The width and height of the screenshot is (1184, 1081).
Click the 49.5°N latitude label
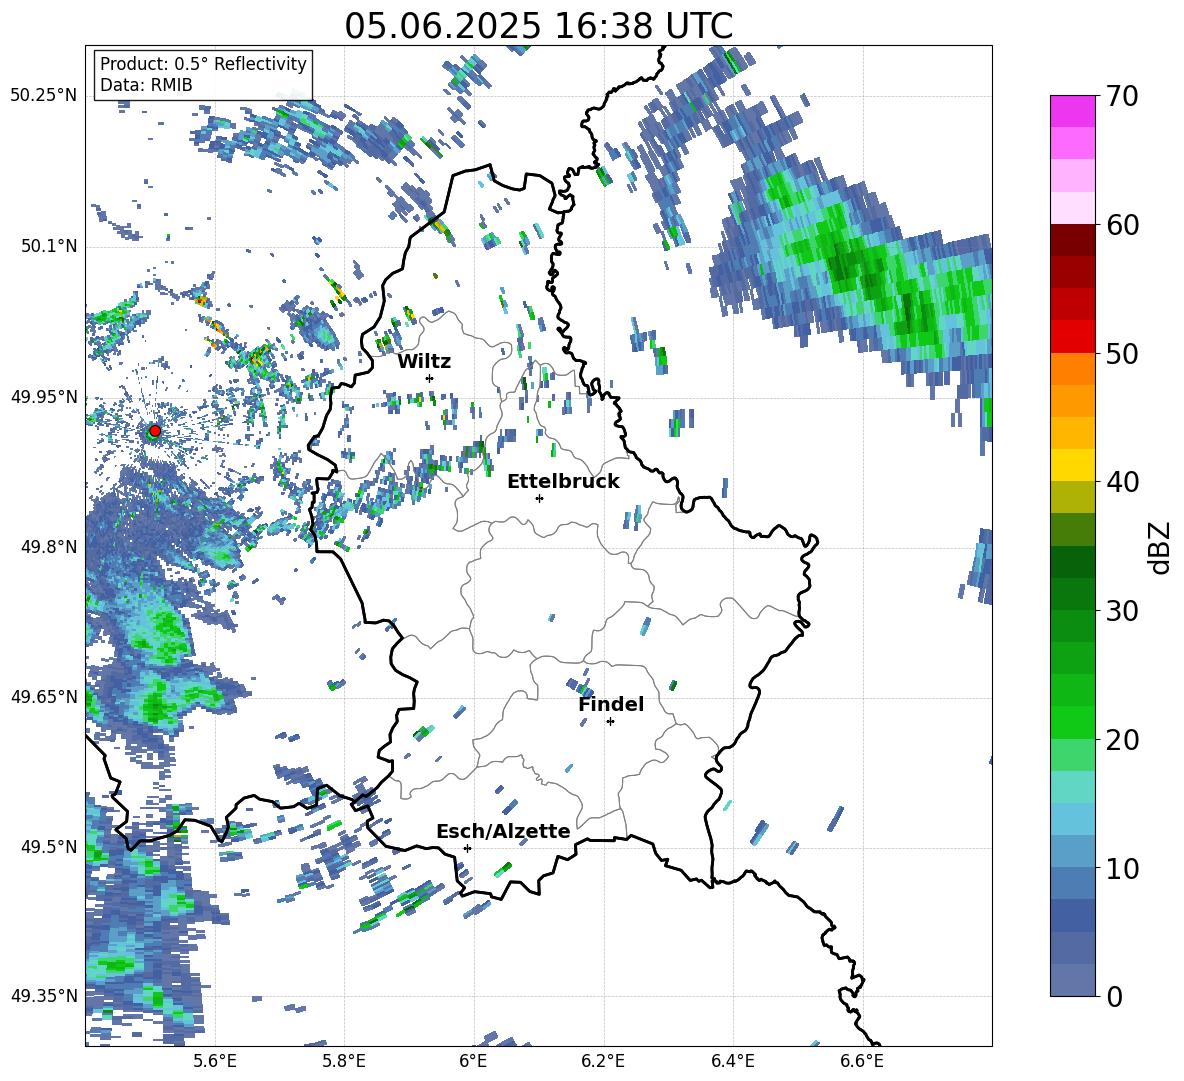[x=49, y=847]
